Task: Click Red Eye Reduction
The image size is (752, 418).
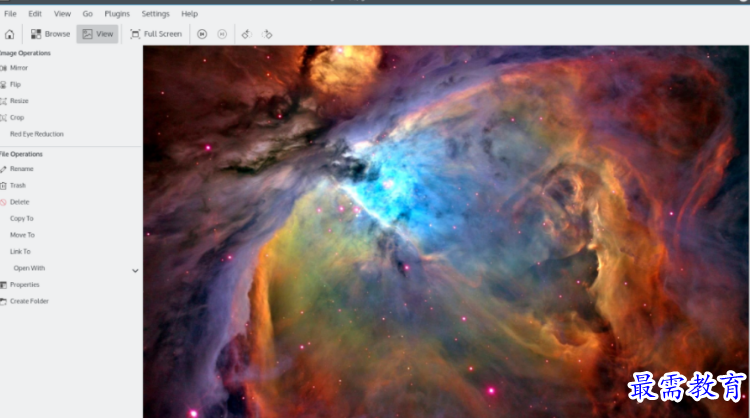Action: click(36, 134)
